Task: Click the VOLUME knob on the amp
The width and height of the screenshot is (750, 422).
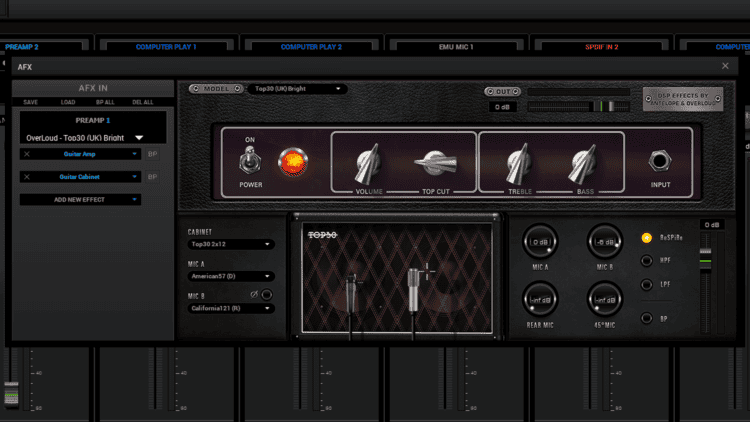Action: (368, 164)
